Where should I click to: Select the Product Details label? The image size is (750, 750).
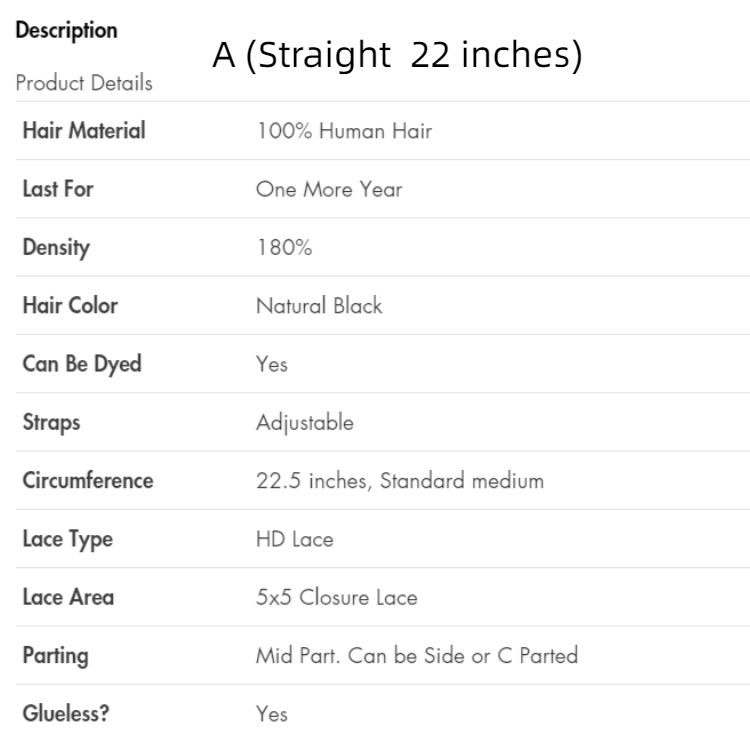tap(84, 83)
